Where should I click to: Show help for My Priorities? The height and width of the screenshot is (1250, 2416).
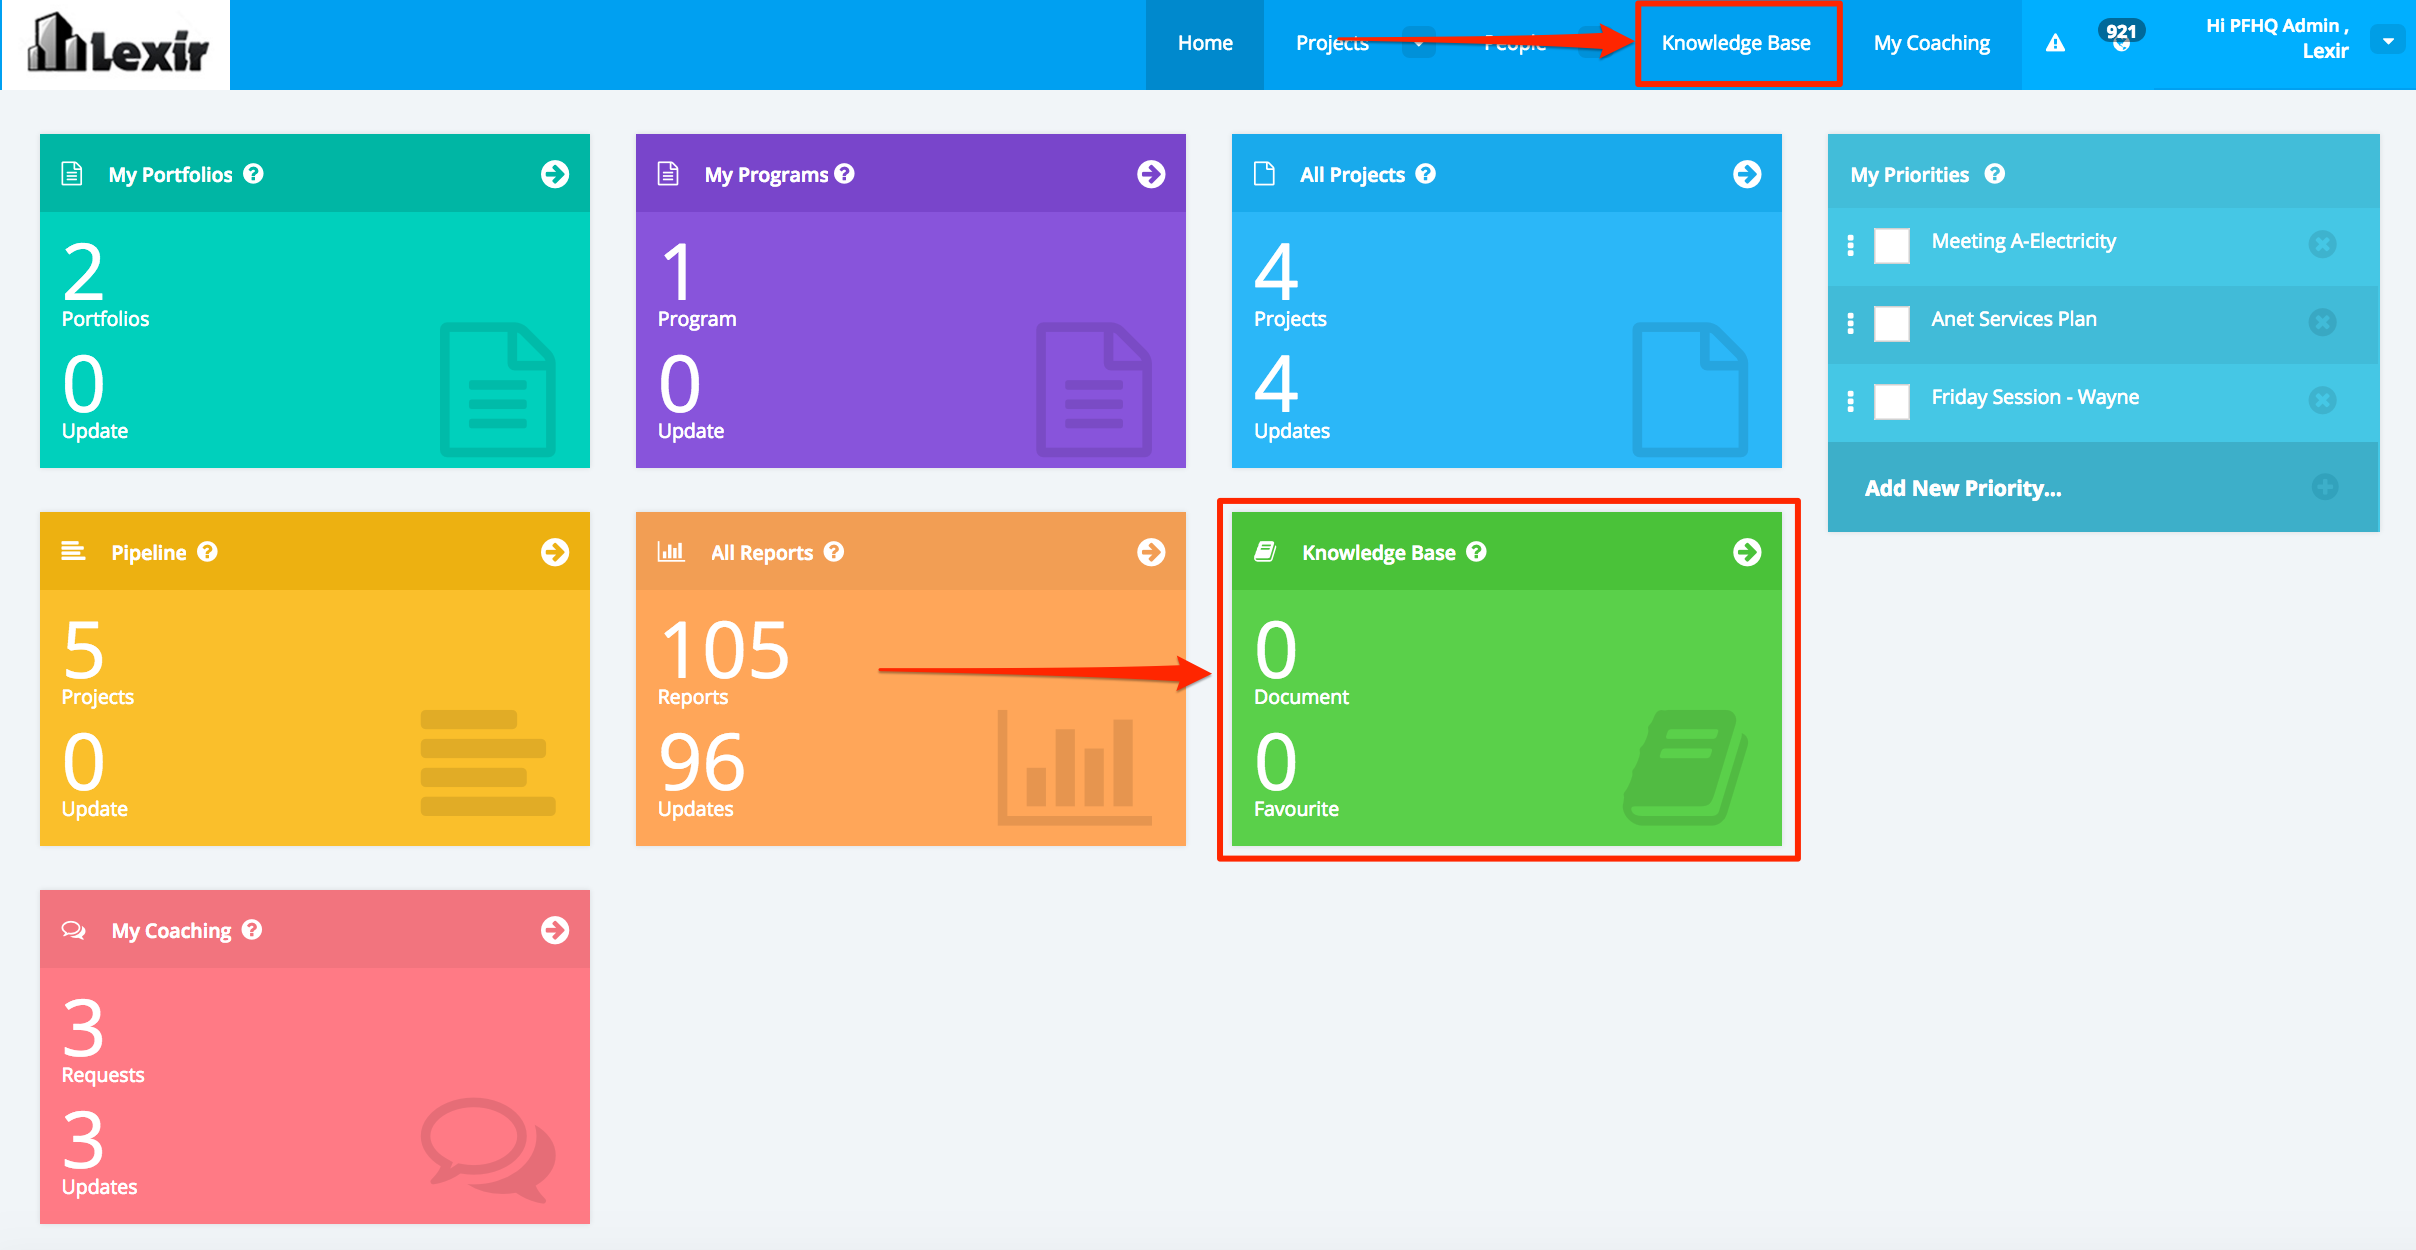pyautogui.click(x=1995, y=174)
